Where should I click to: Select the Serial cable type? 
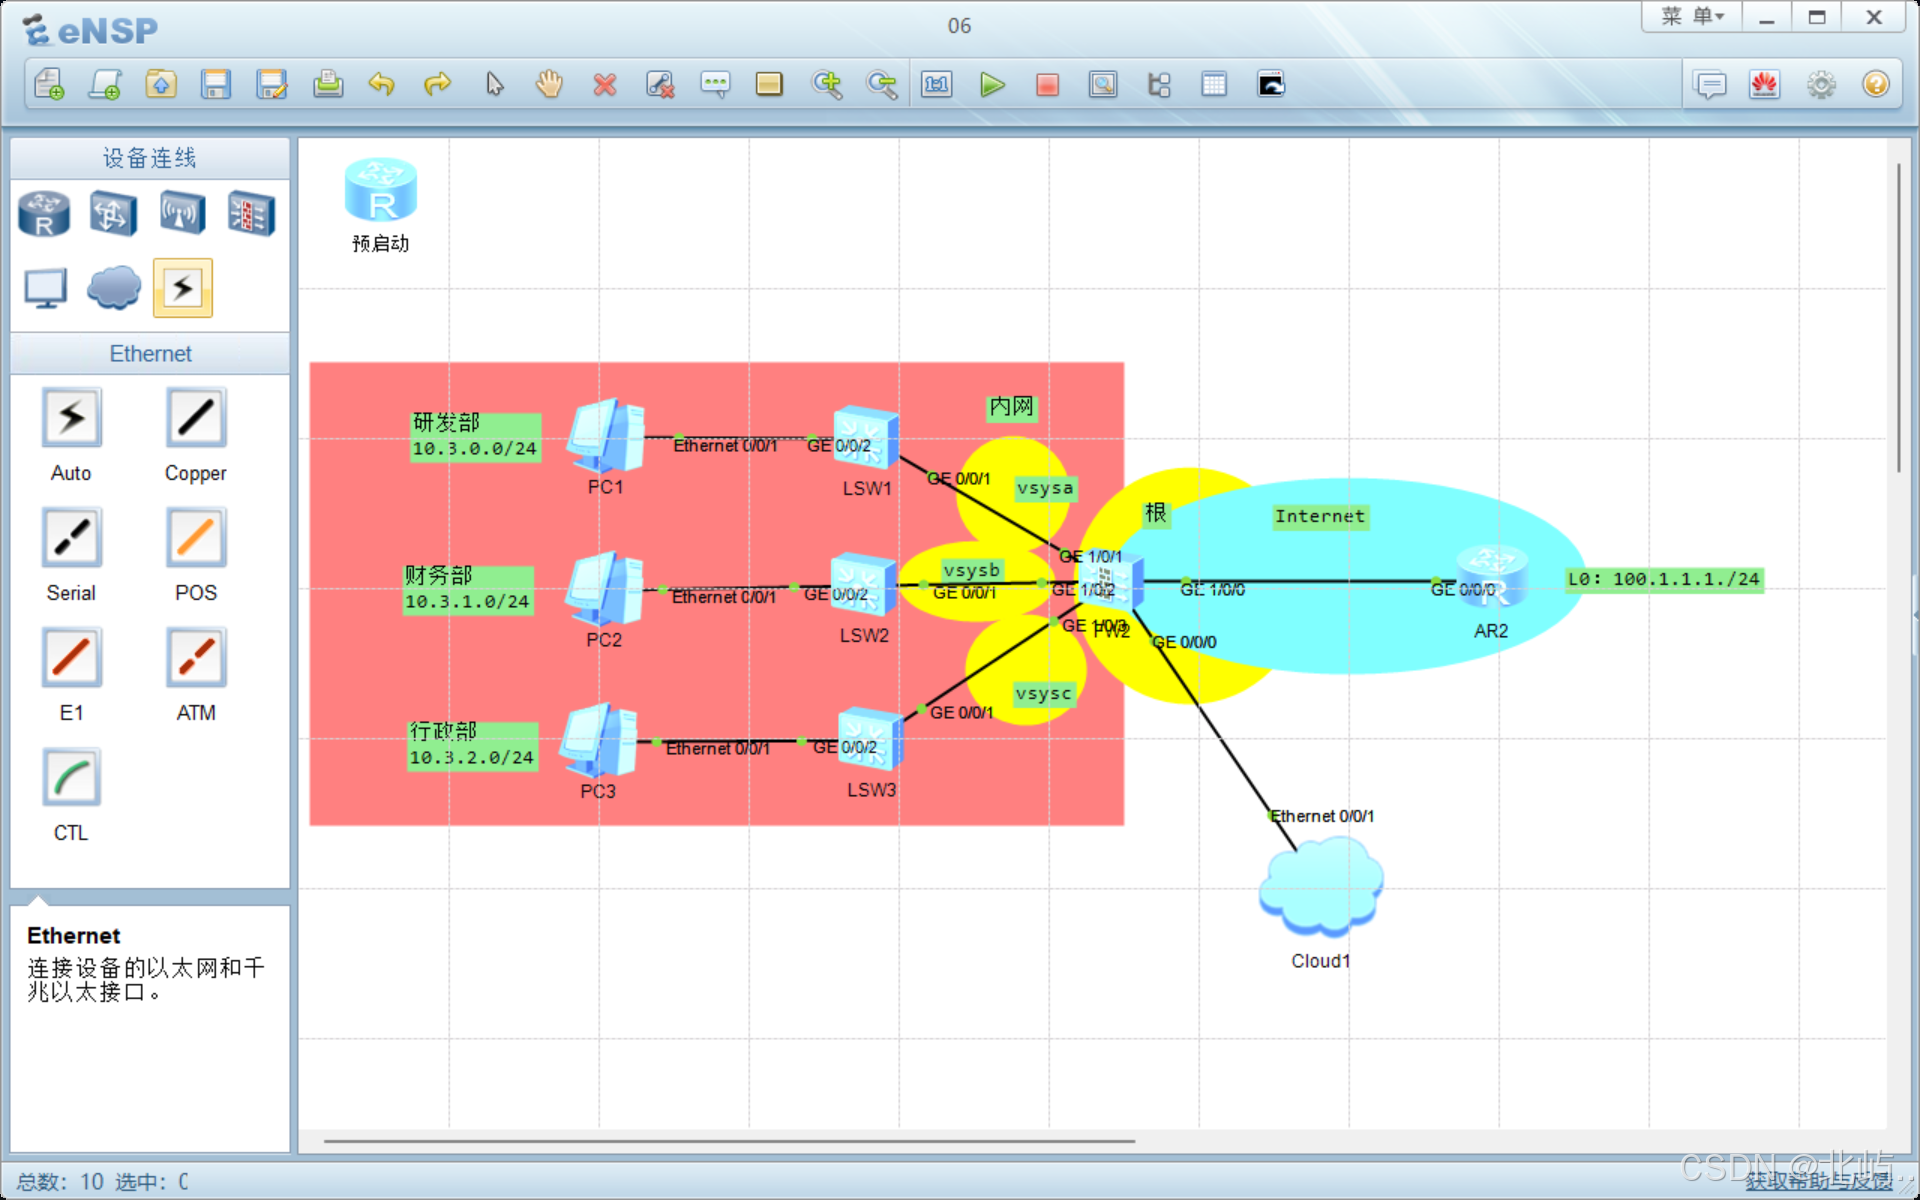coord(72,538)
